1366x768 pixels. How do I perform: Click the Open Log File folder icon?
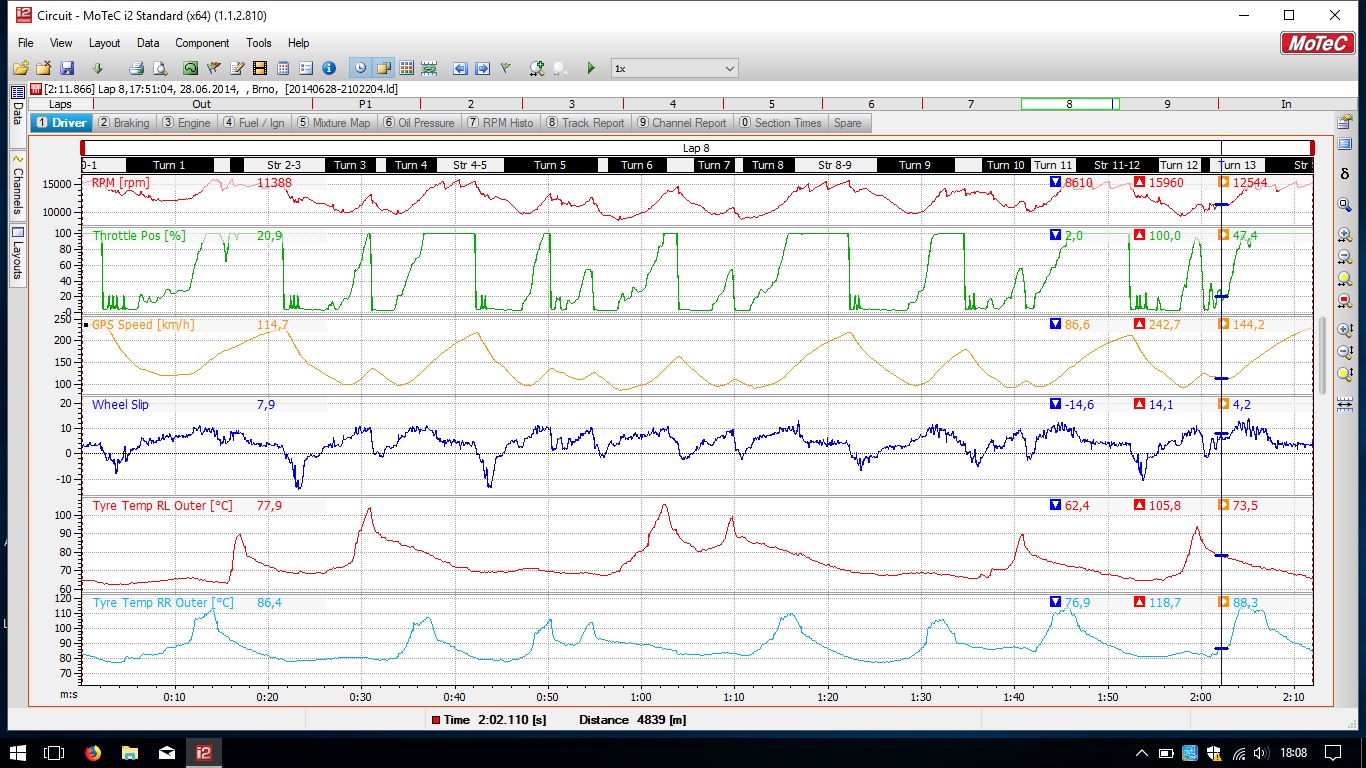coord(21,68)
